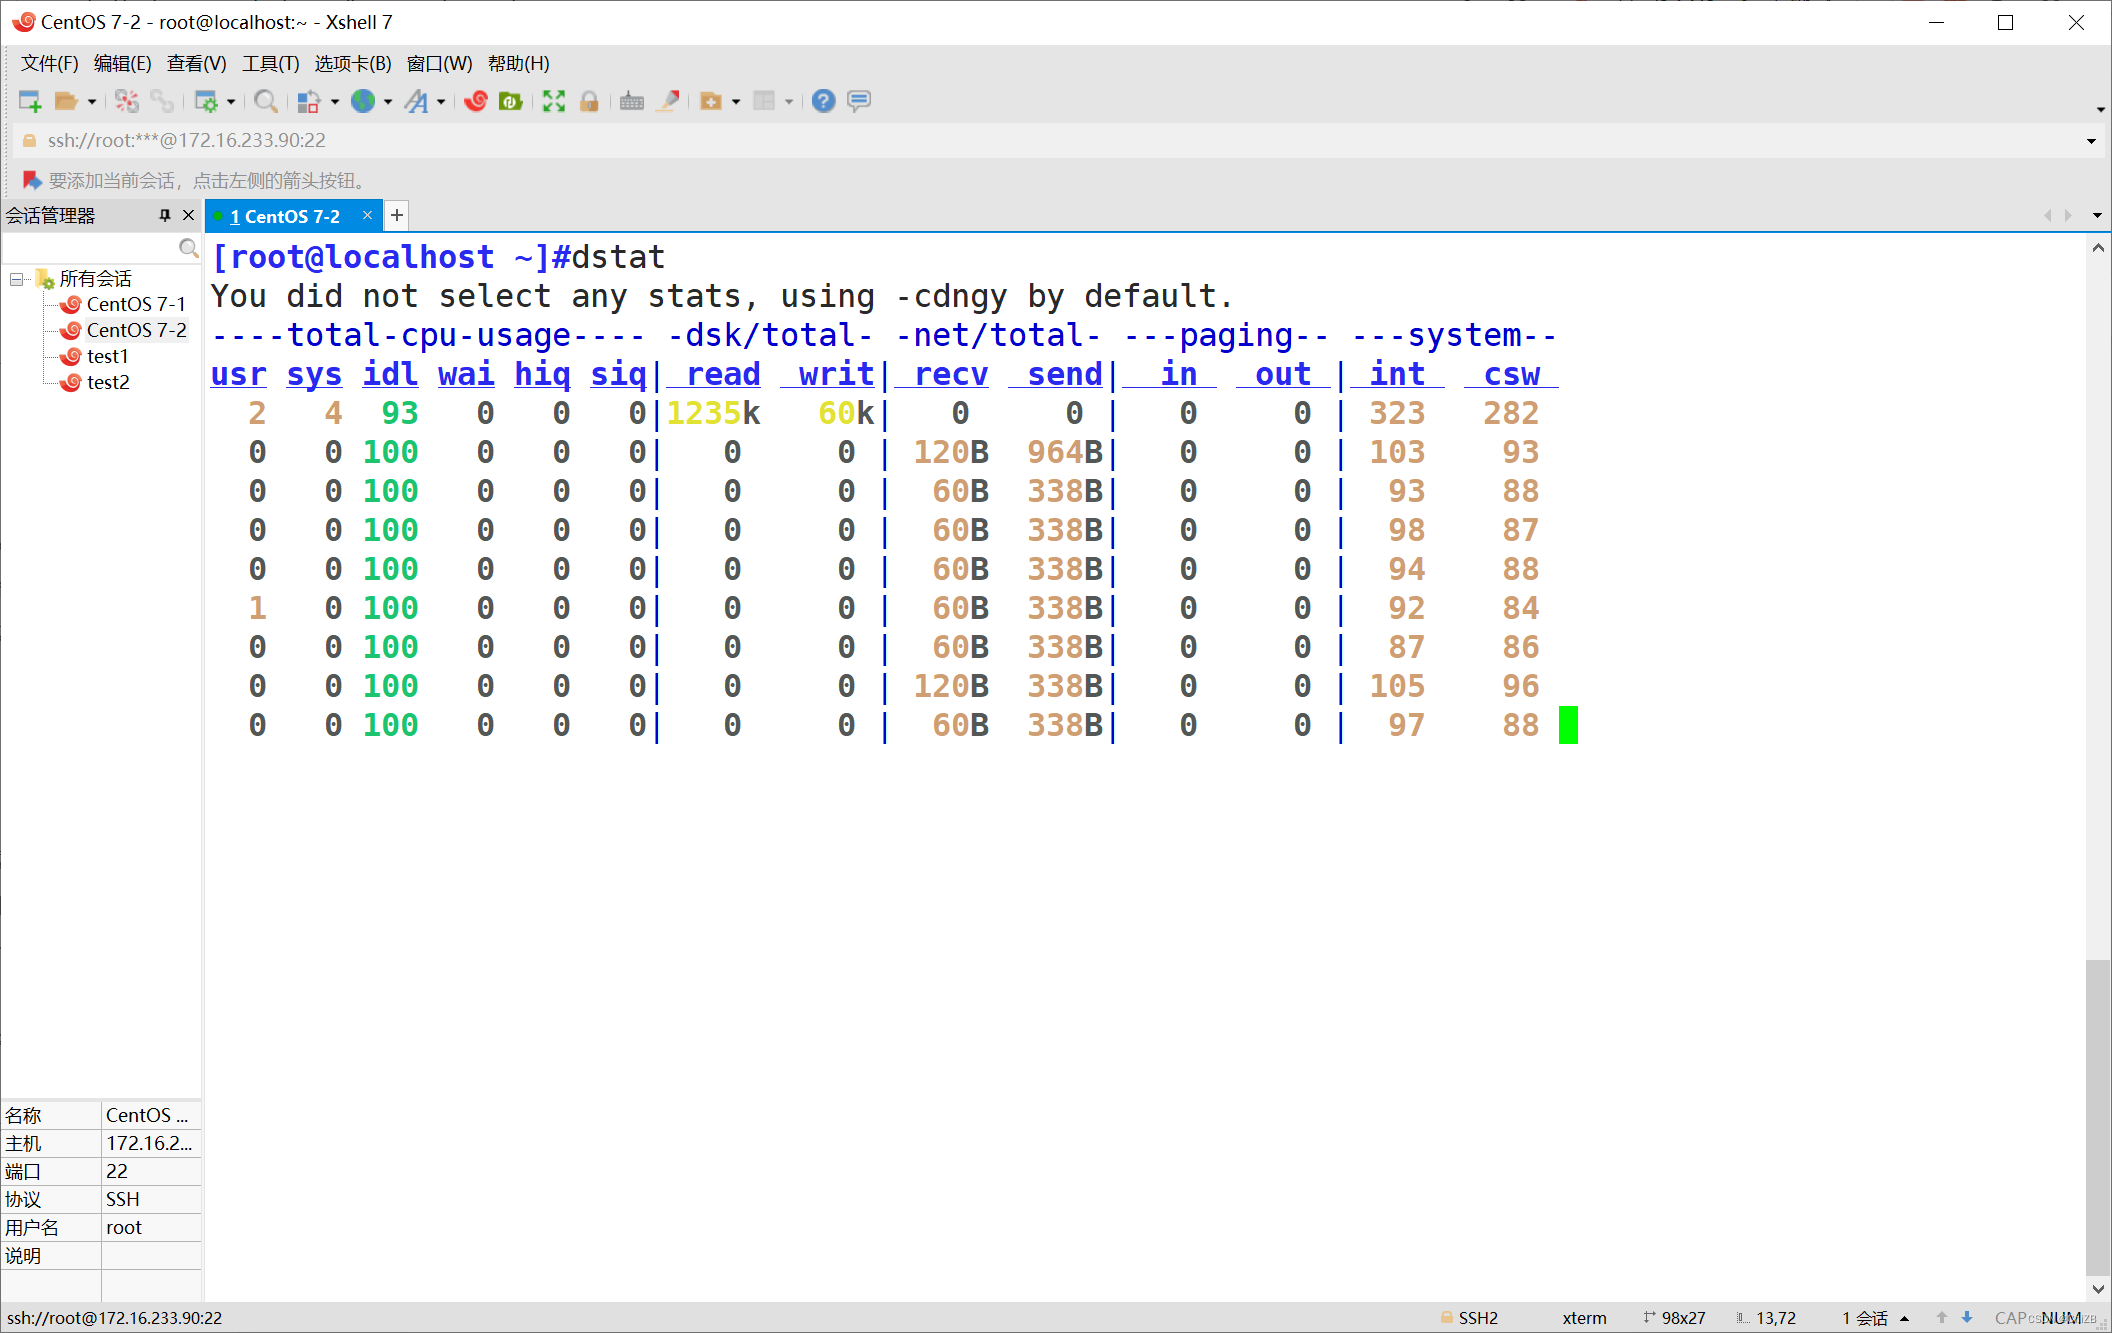The image size is (2112, 1333).
Task: Click the highlighter pen toolbar icon
Action: click(x=668, y=101)
